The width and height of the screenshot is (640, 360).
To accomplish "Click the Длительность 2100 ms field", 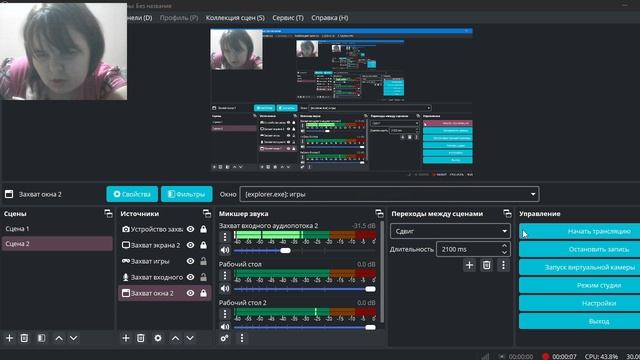I will click(x=468, y=249).
